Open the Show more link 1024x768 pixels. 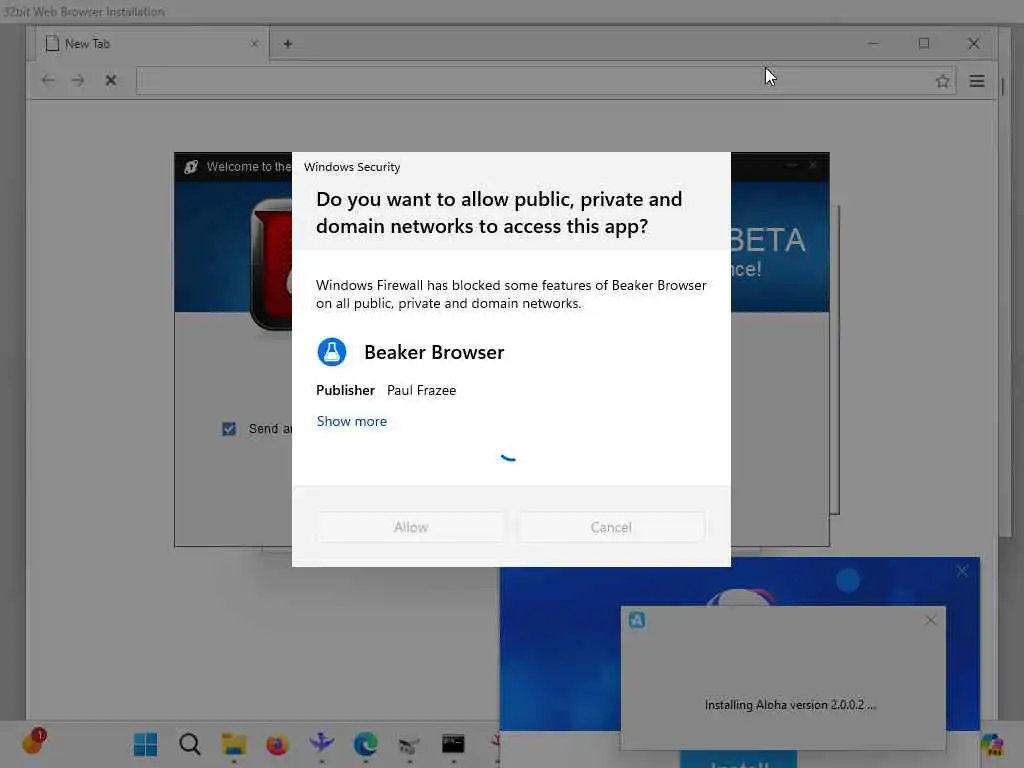pos(351,421)
